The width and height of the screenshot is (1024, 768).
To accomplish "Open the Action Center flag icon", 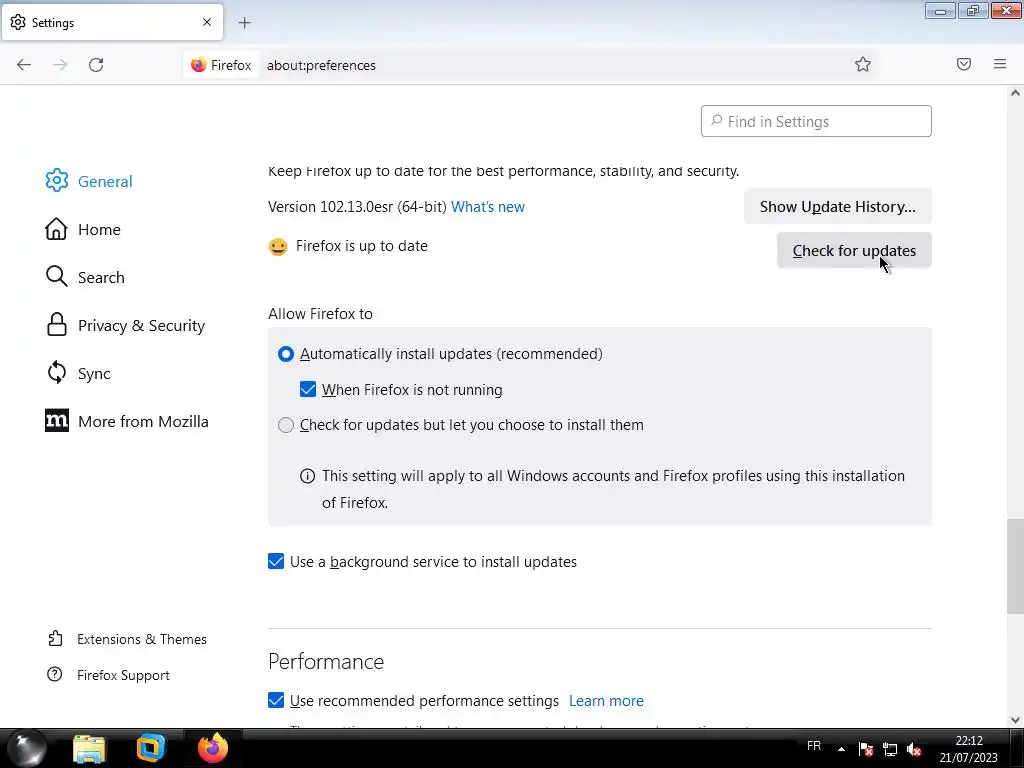I will point(866,749).
